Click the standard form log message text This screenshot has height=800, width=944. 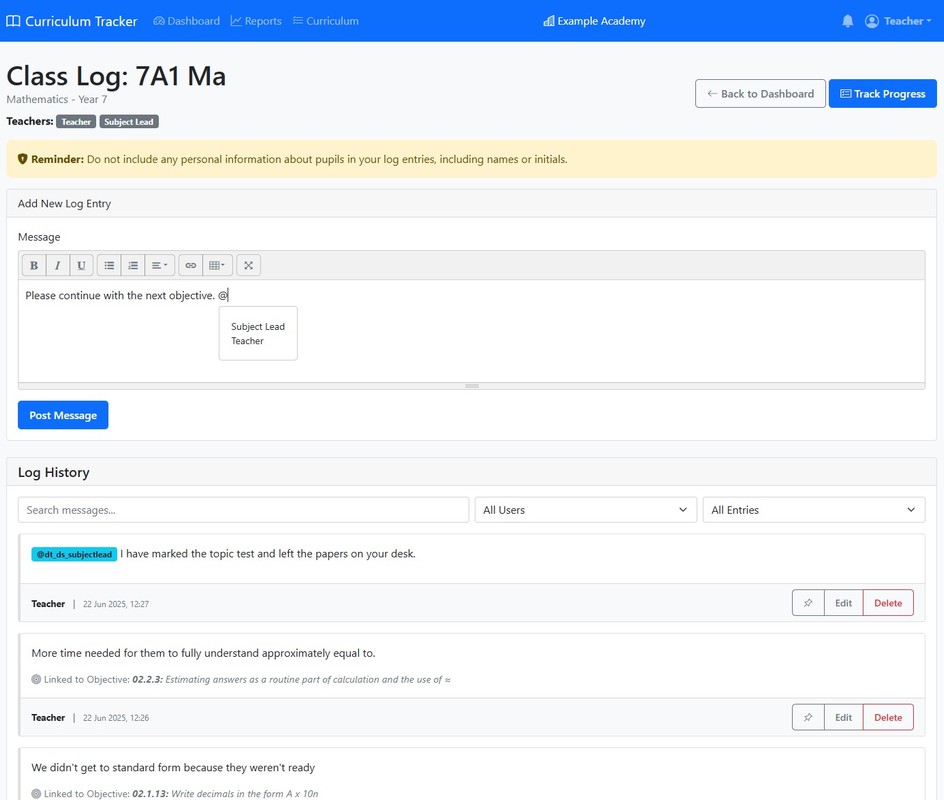click(x=173, y=767)
